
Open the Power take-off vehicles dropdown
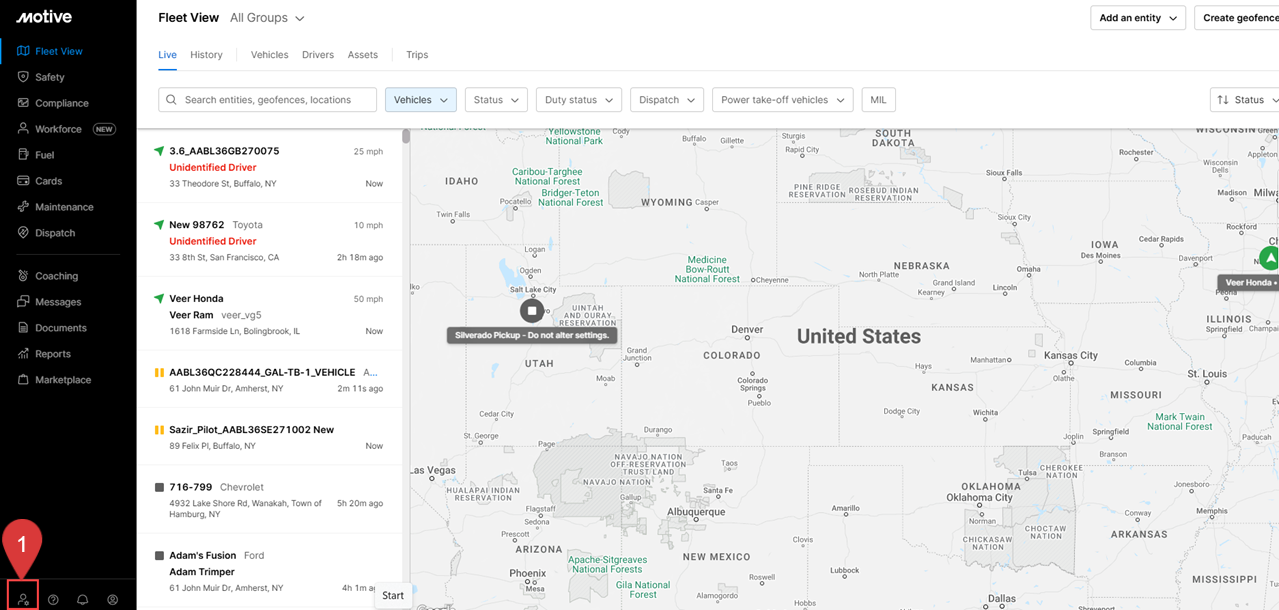(782, 100)
